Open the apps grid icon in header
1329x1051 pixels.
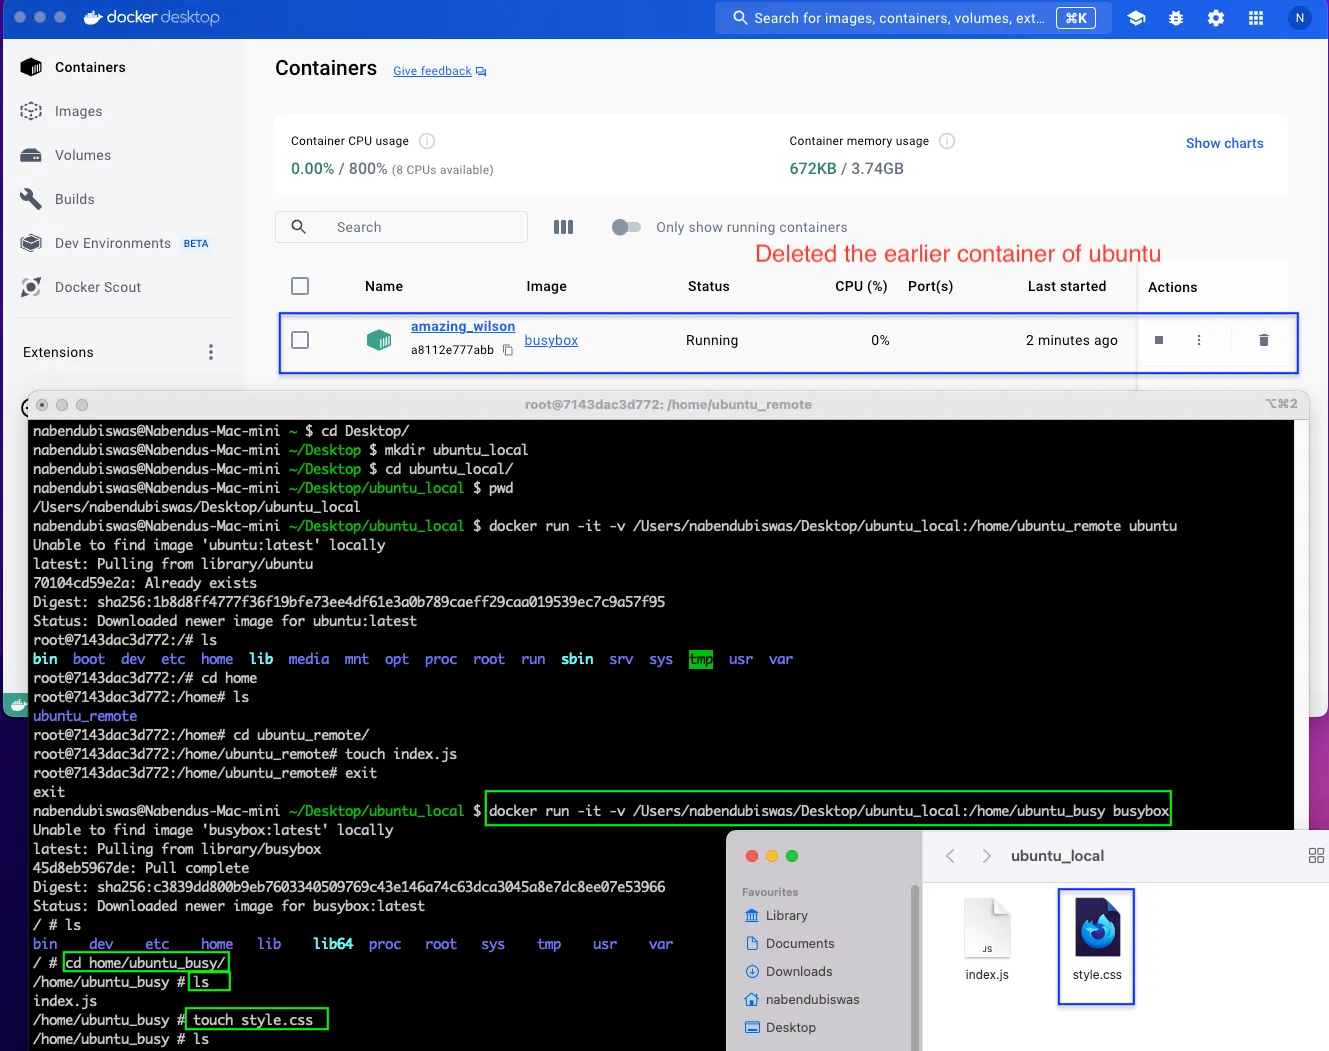click(x=1256, y=18)
